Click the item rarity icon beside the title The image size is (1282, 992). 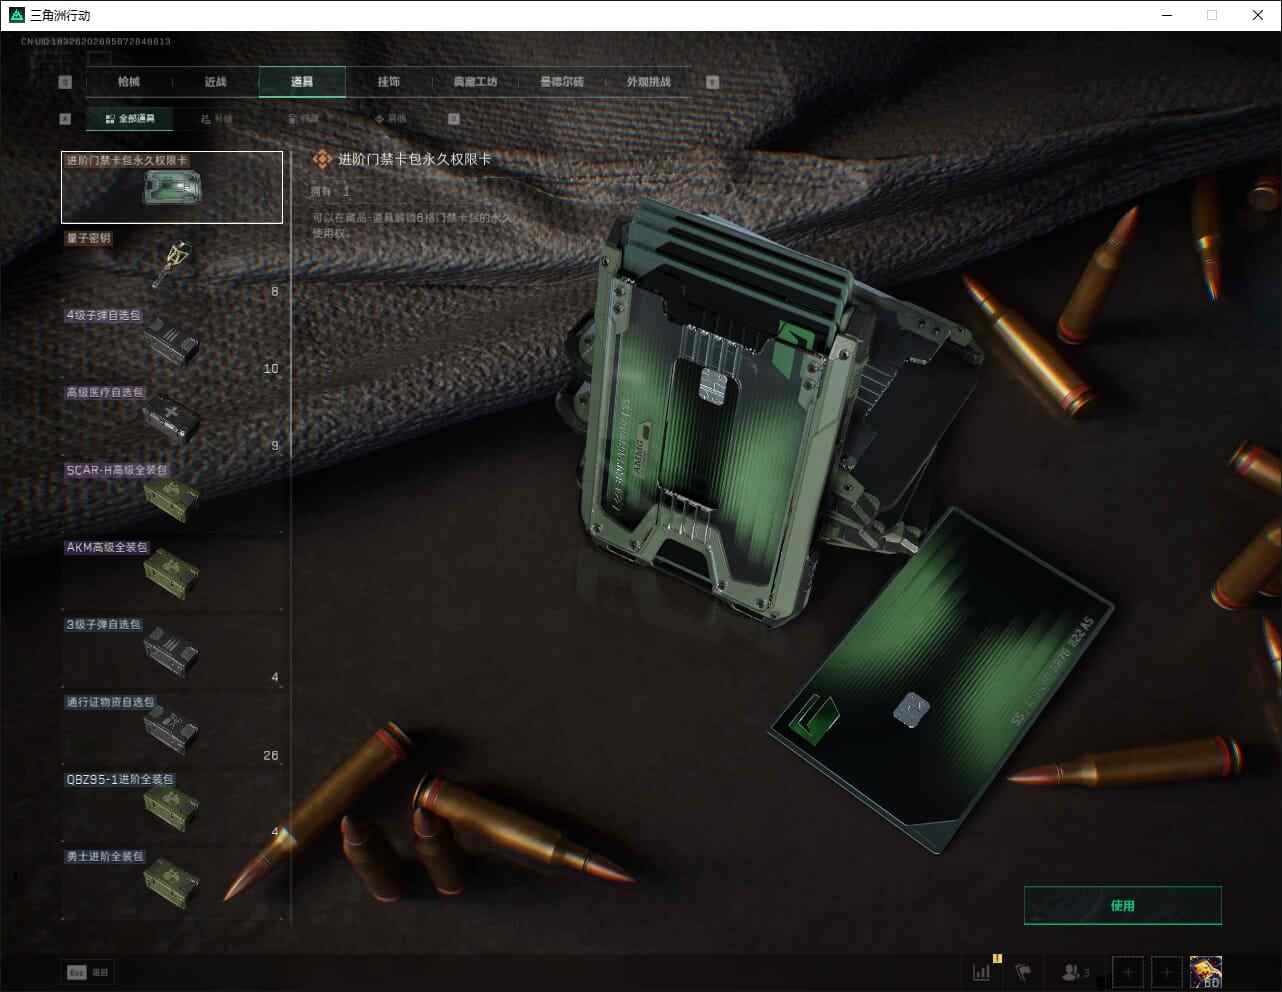pyautogui.click(x=322, y=159)
